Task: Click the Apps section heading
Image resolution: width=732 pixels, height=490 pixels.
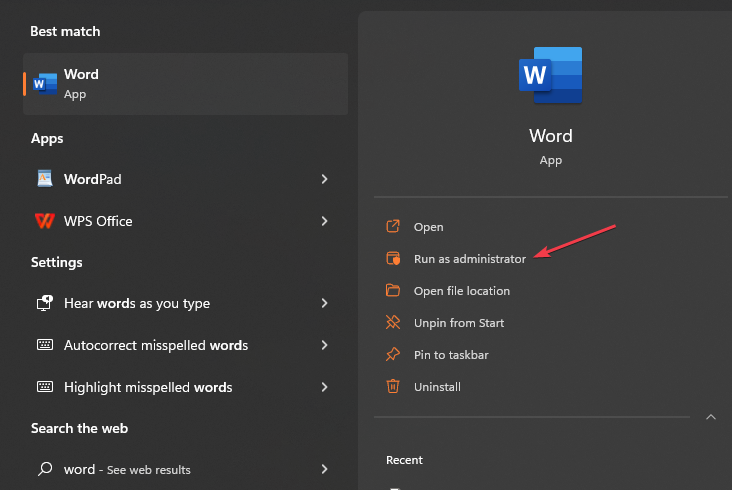Action: coord(47,139)
